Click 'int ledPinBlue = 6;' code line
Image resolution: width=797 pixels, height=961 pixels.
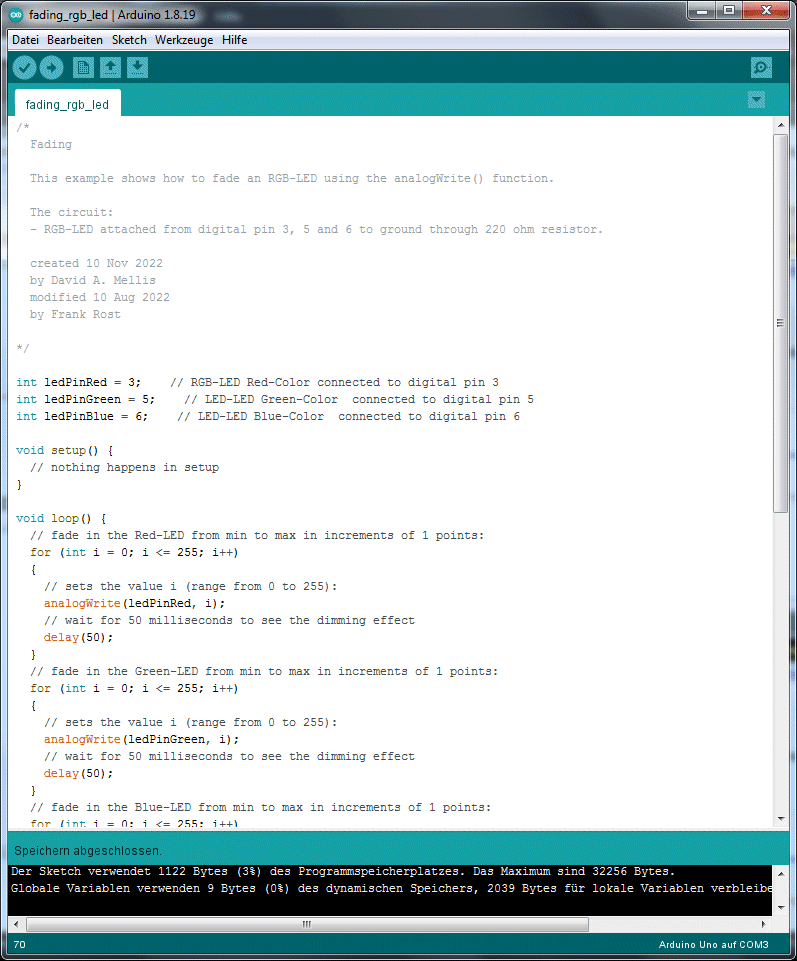[x=82, y=417]
